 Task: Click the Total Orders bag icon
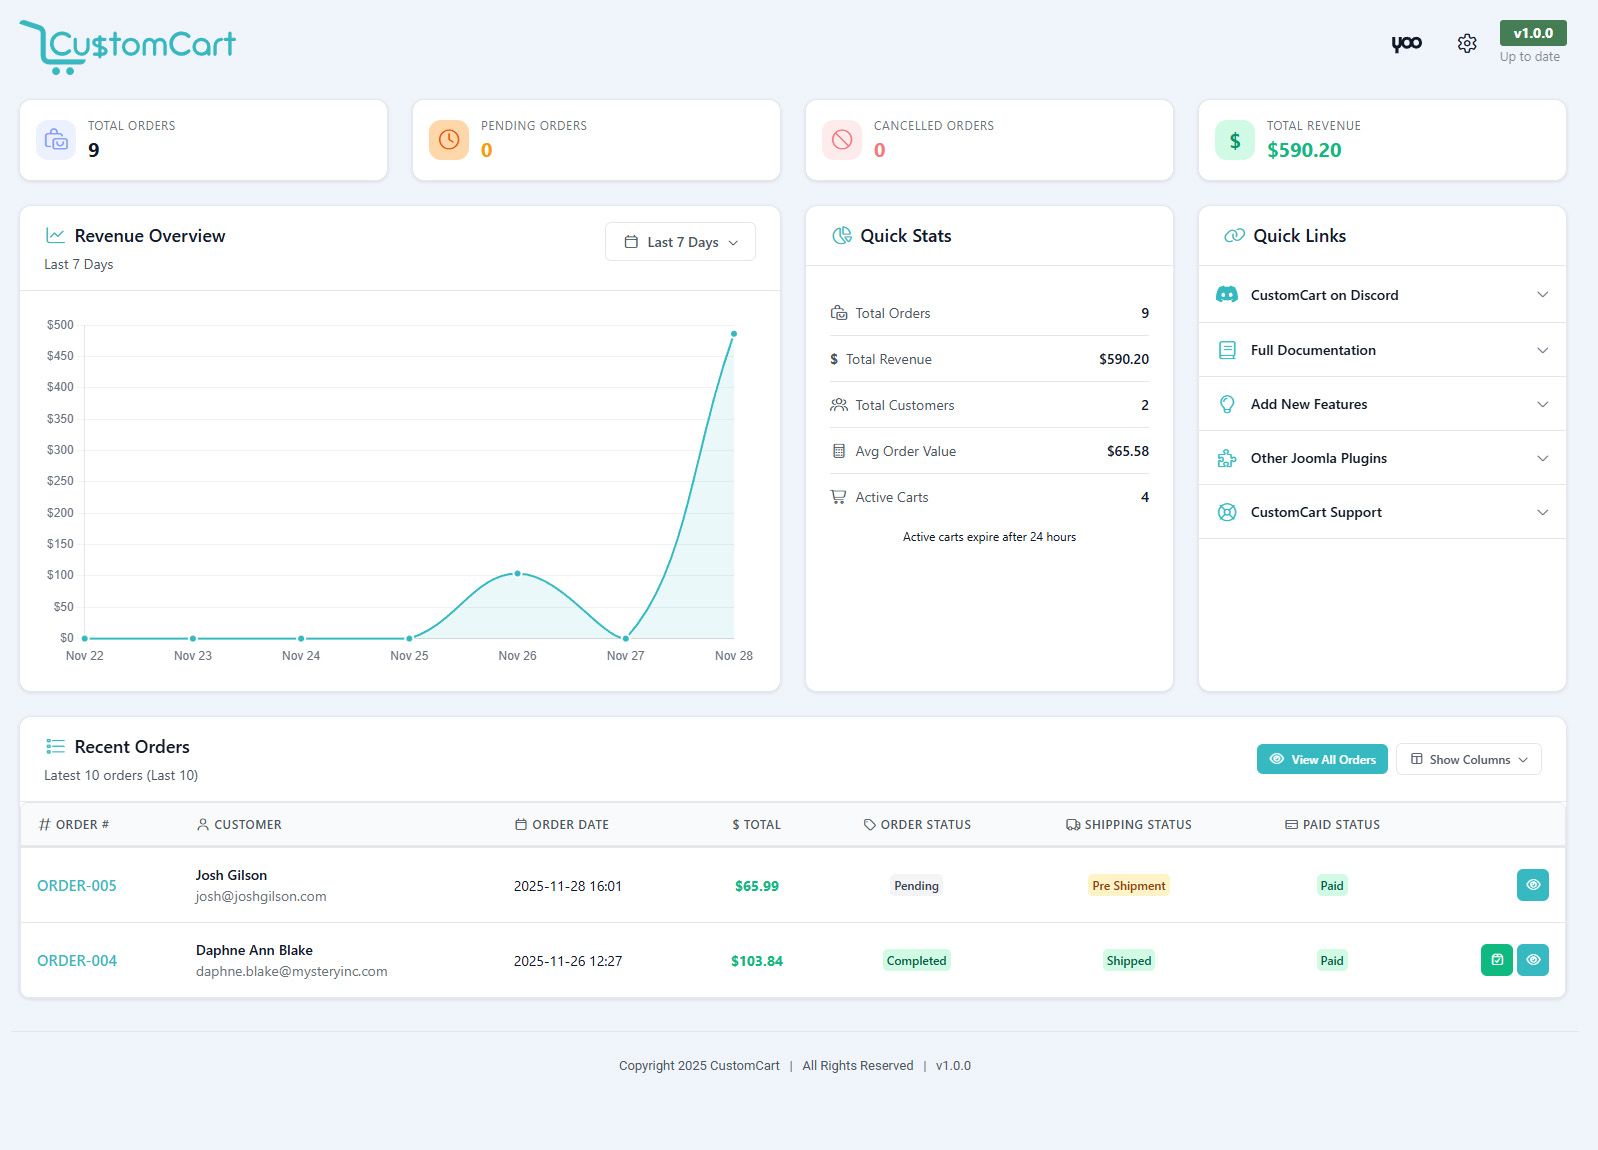pos(56,140)
